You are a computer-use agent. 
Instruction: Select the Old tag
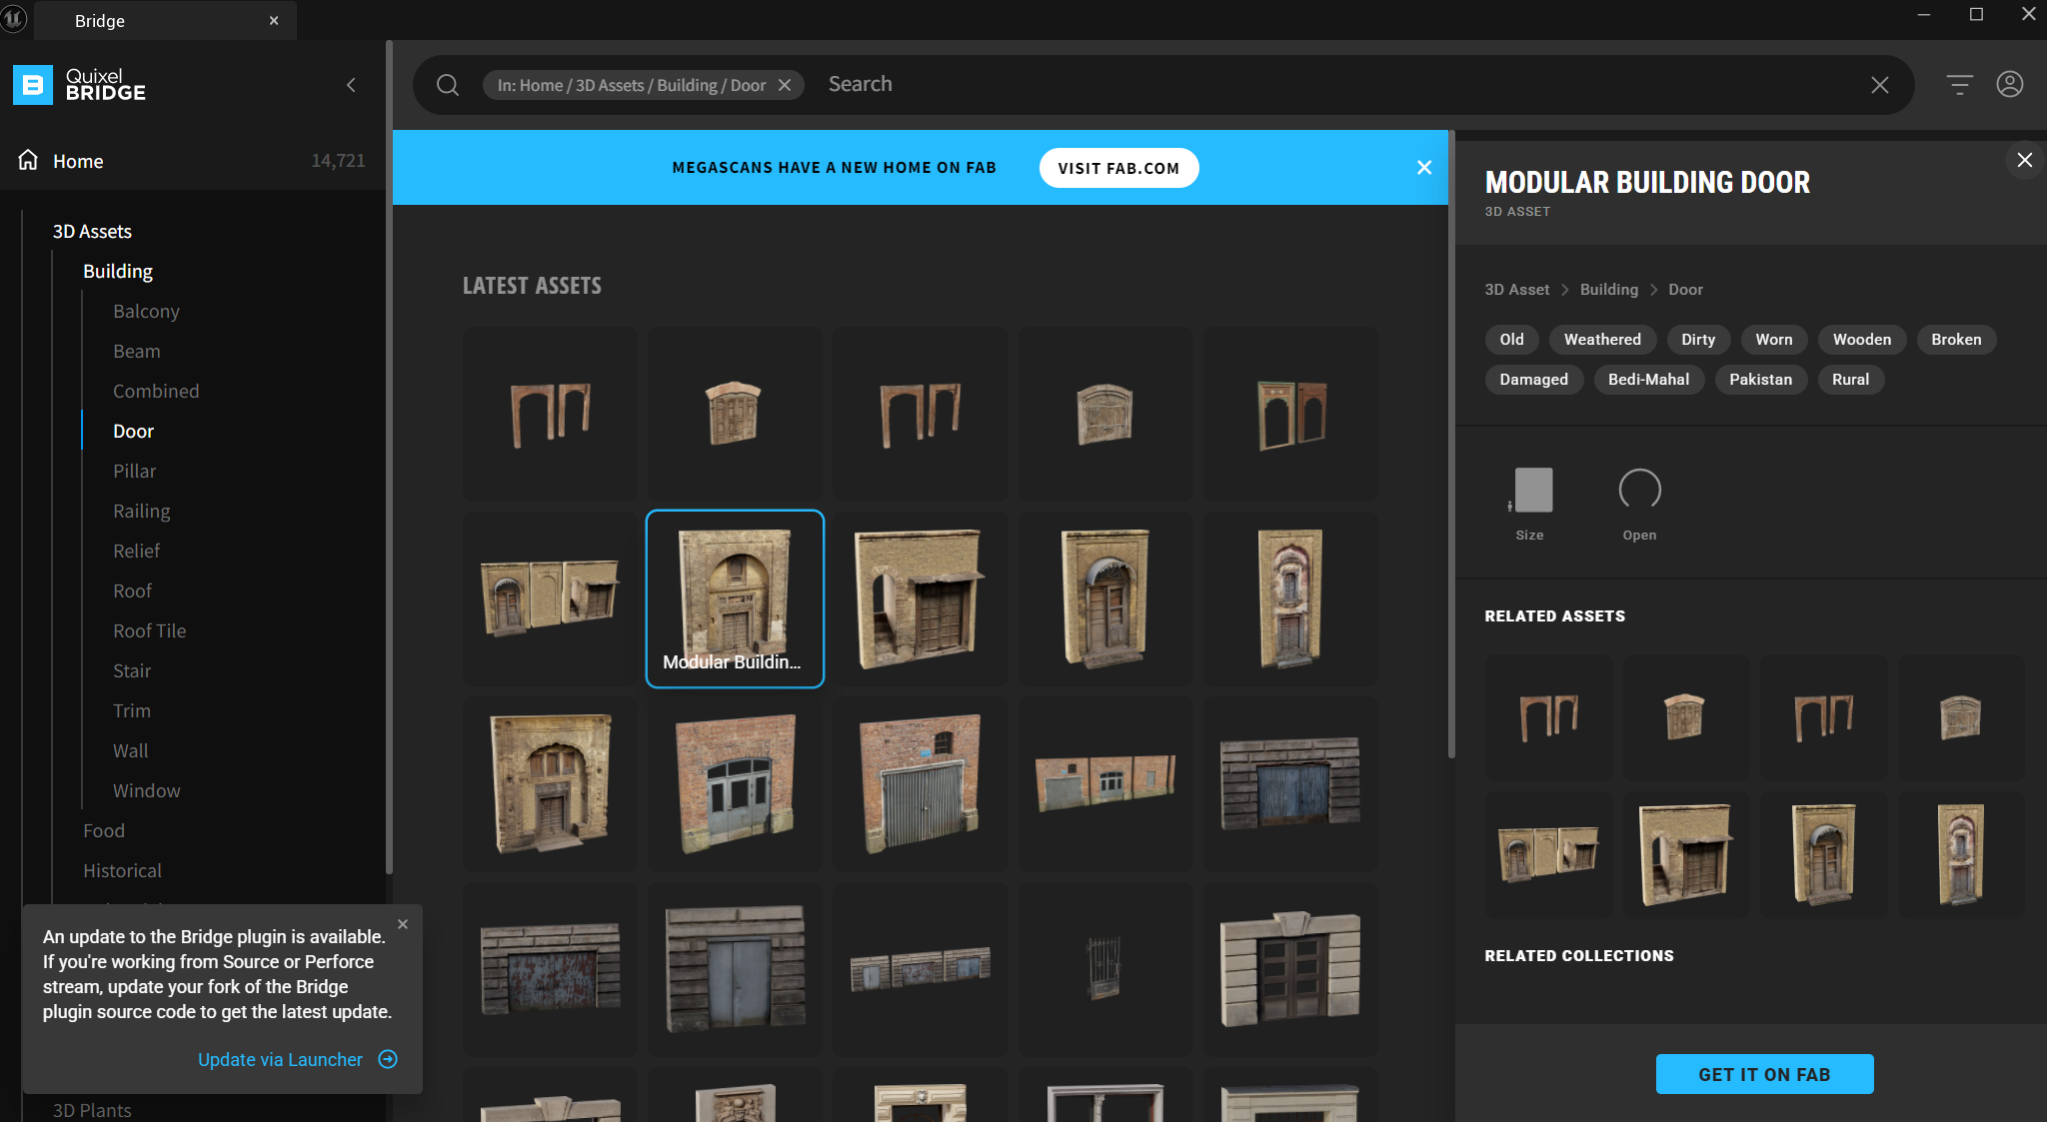[x=1511, y=339]
